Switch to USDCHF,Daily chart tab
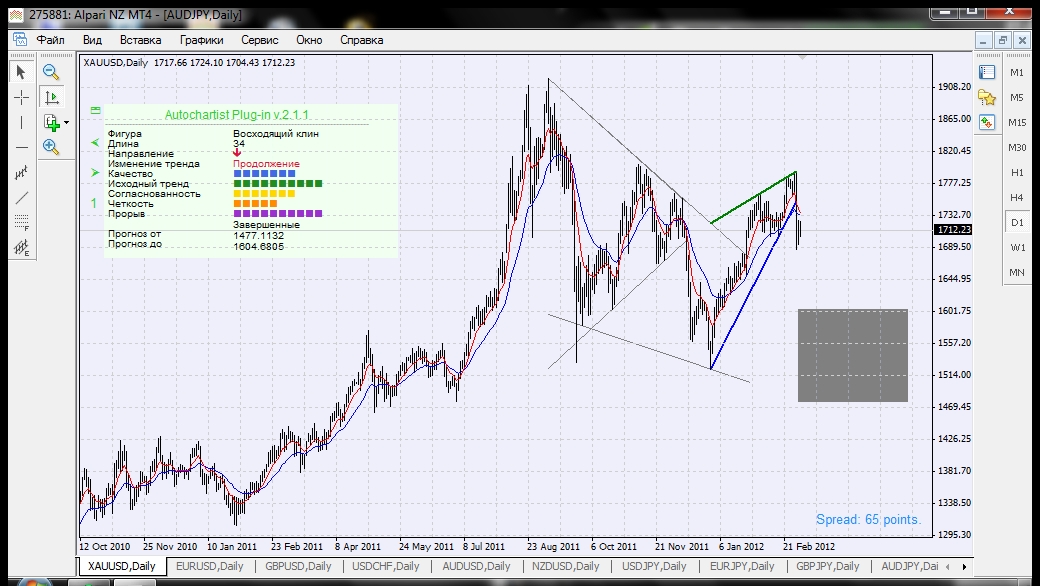Viewport: 1040px width, 586px height. (x=385, y=566)
